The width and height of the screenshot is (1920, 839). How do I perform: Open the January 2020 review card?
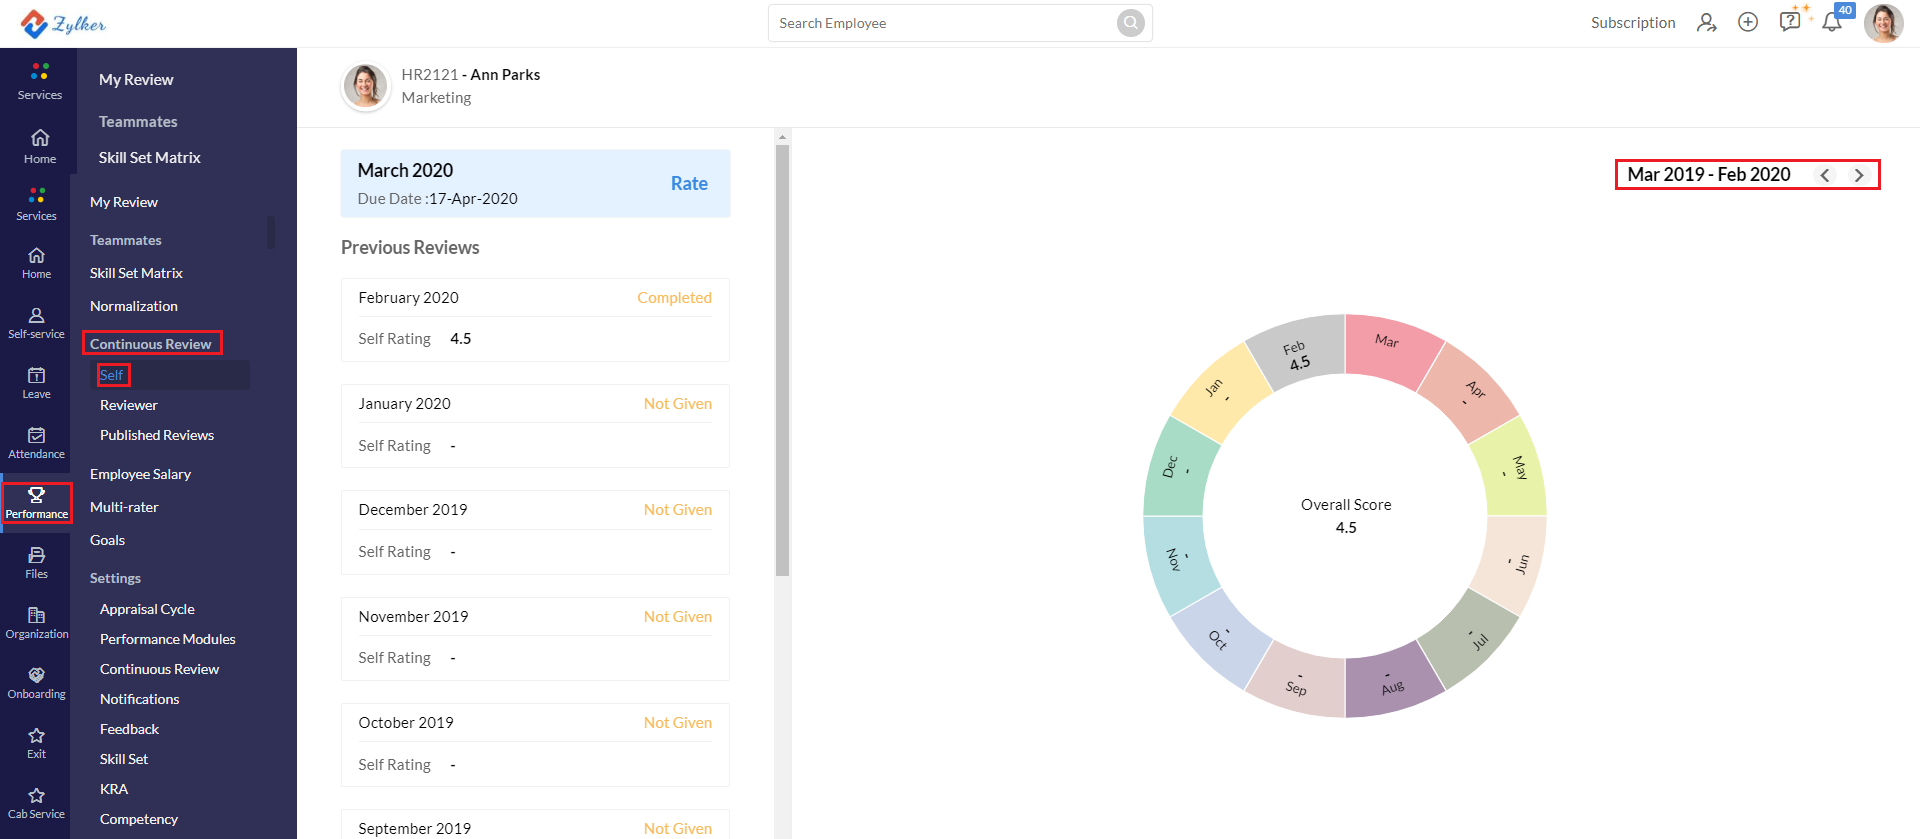[x=535, y=426]
